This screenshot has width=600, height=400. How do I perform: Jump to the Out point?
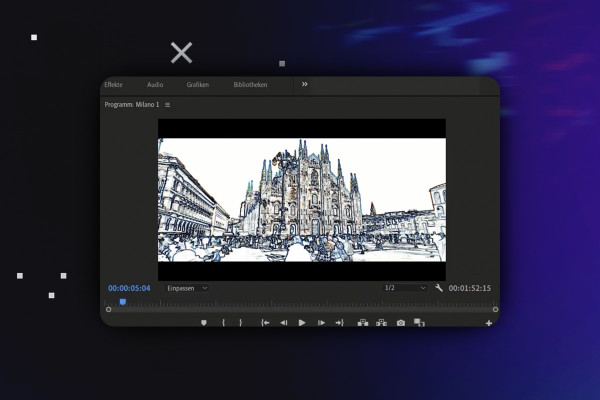[339, 323]
